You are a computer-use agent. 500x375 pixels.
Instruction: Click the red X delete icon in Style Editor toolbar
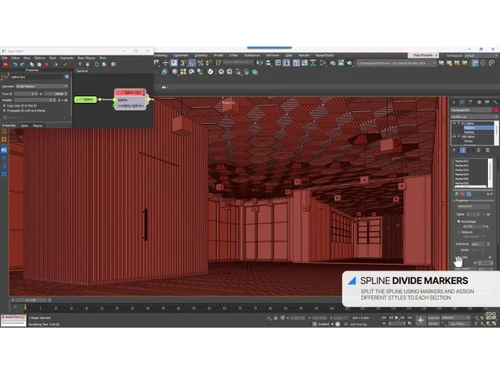pos(47,64)
